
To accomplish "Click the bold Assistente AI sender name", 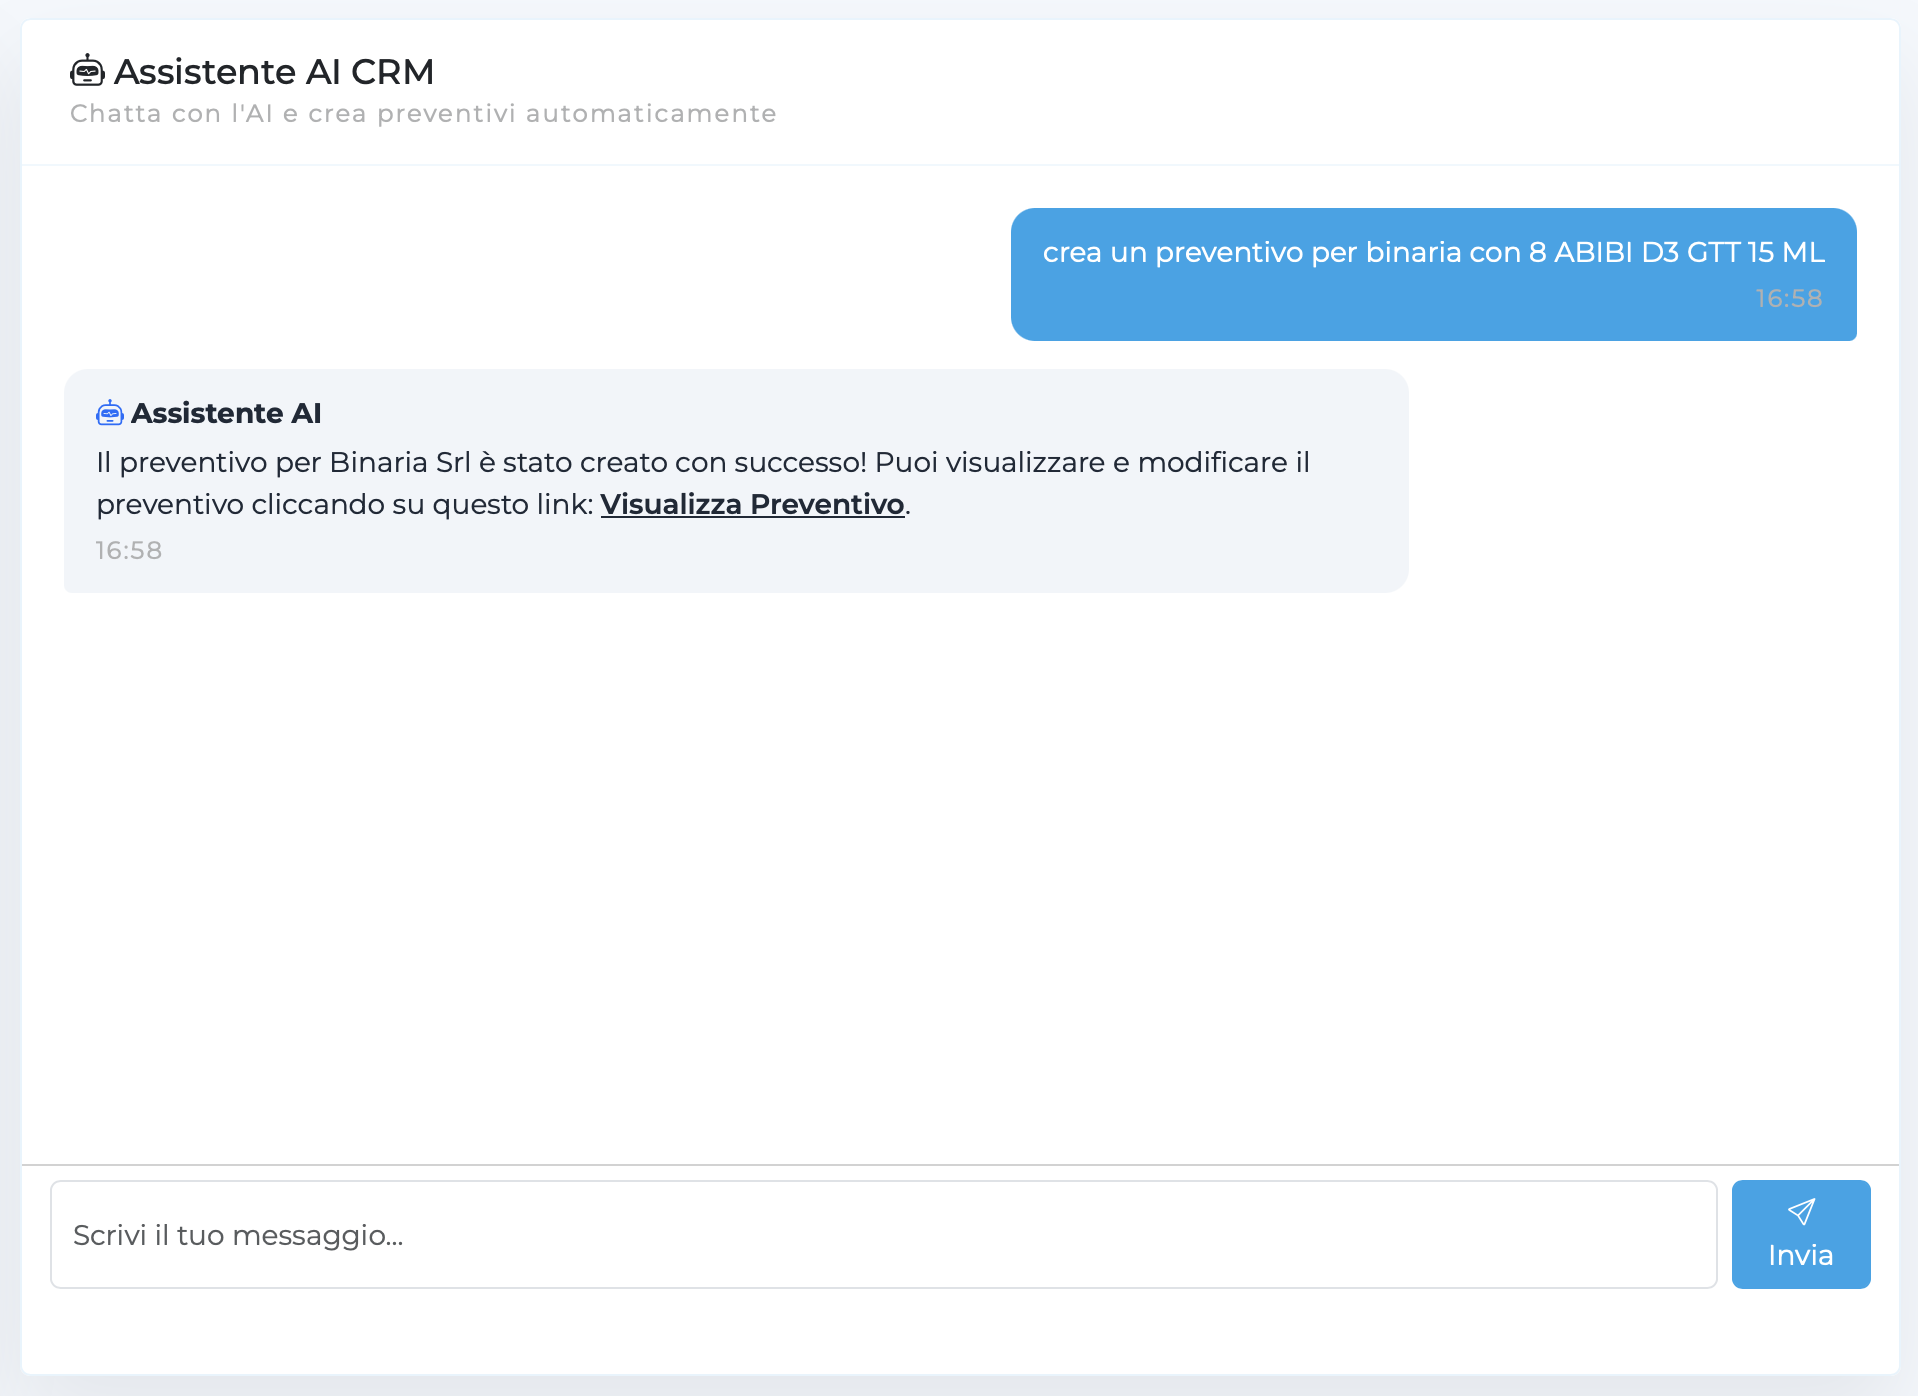I will point(226,413).
